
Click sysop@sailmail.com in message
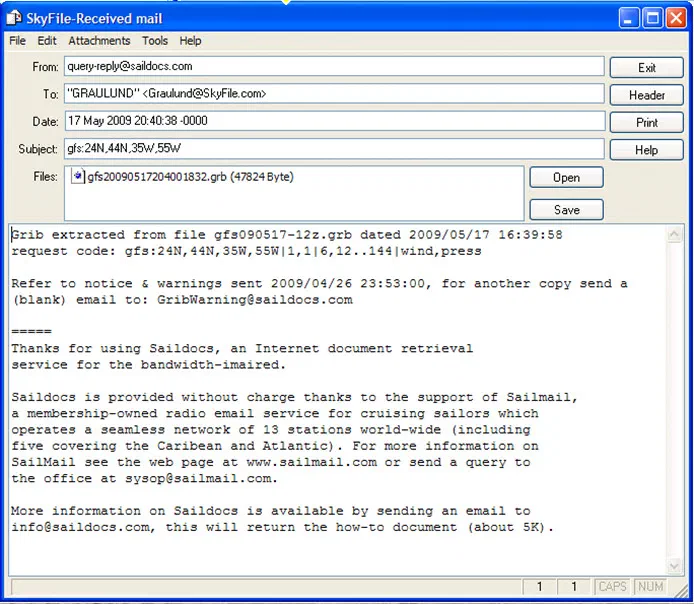(x=198, y=478)
